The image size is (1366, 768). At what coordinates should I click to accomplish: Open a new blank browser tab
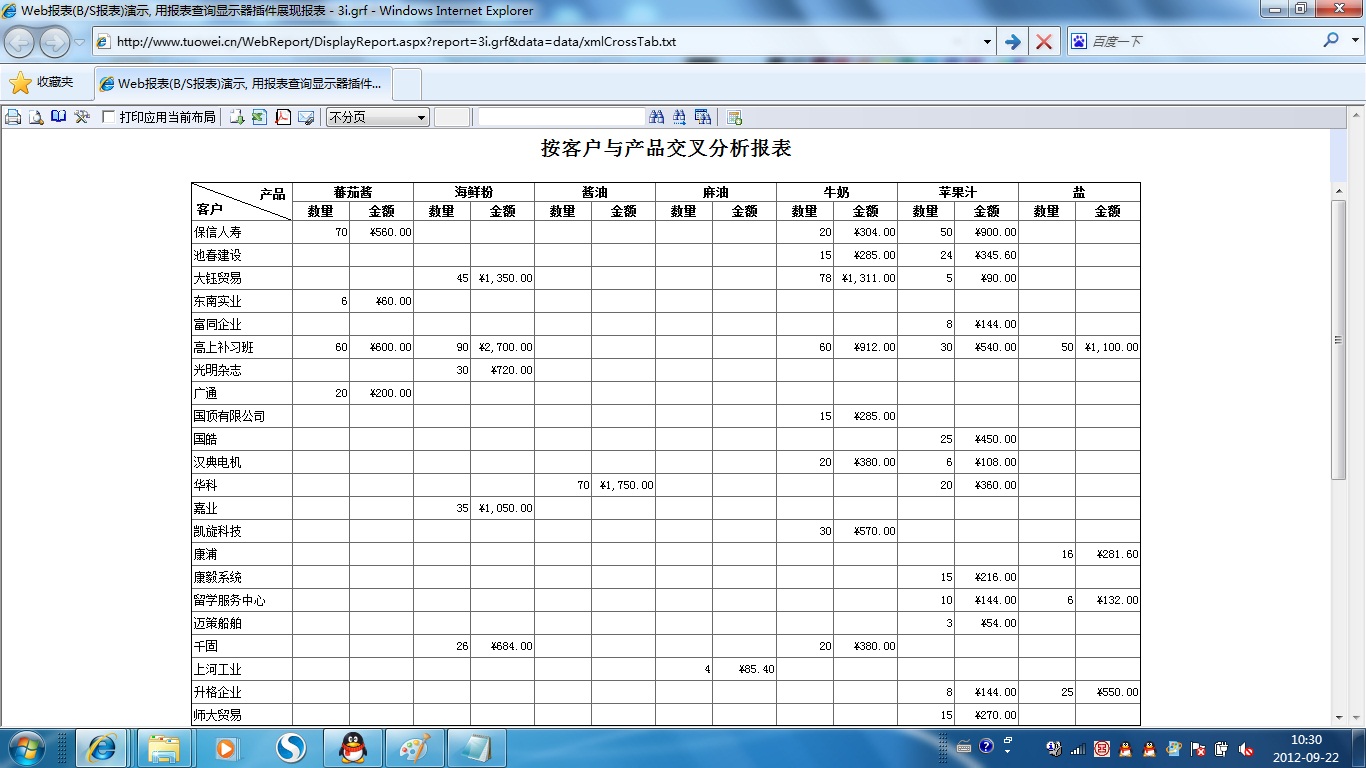[x=408, y=84]
